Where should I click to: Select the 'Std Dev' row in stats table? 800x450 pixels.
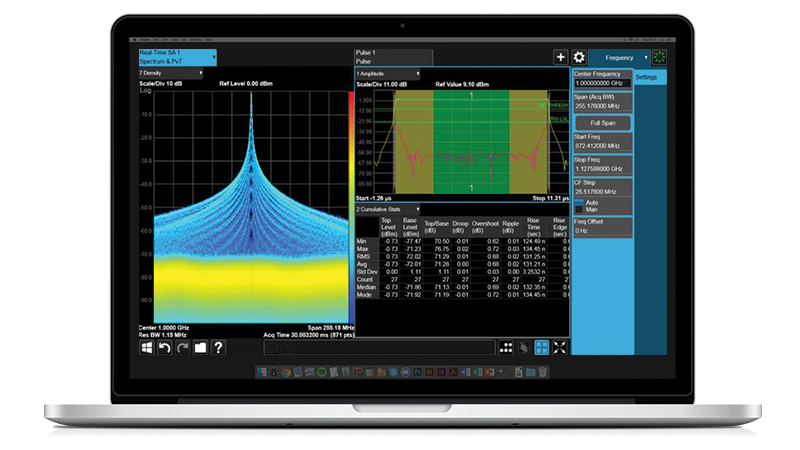pyautogui.click(x=462, y=272)
